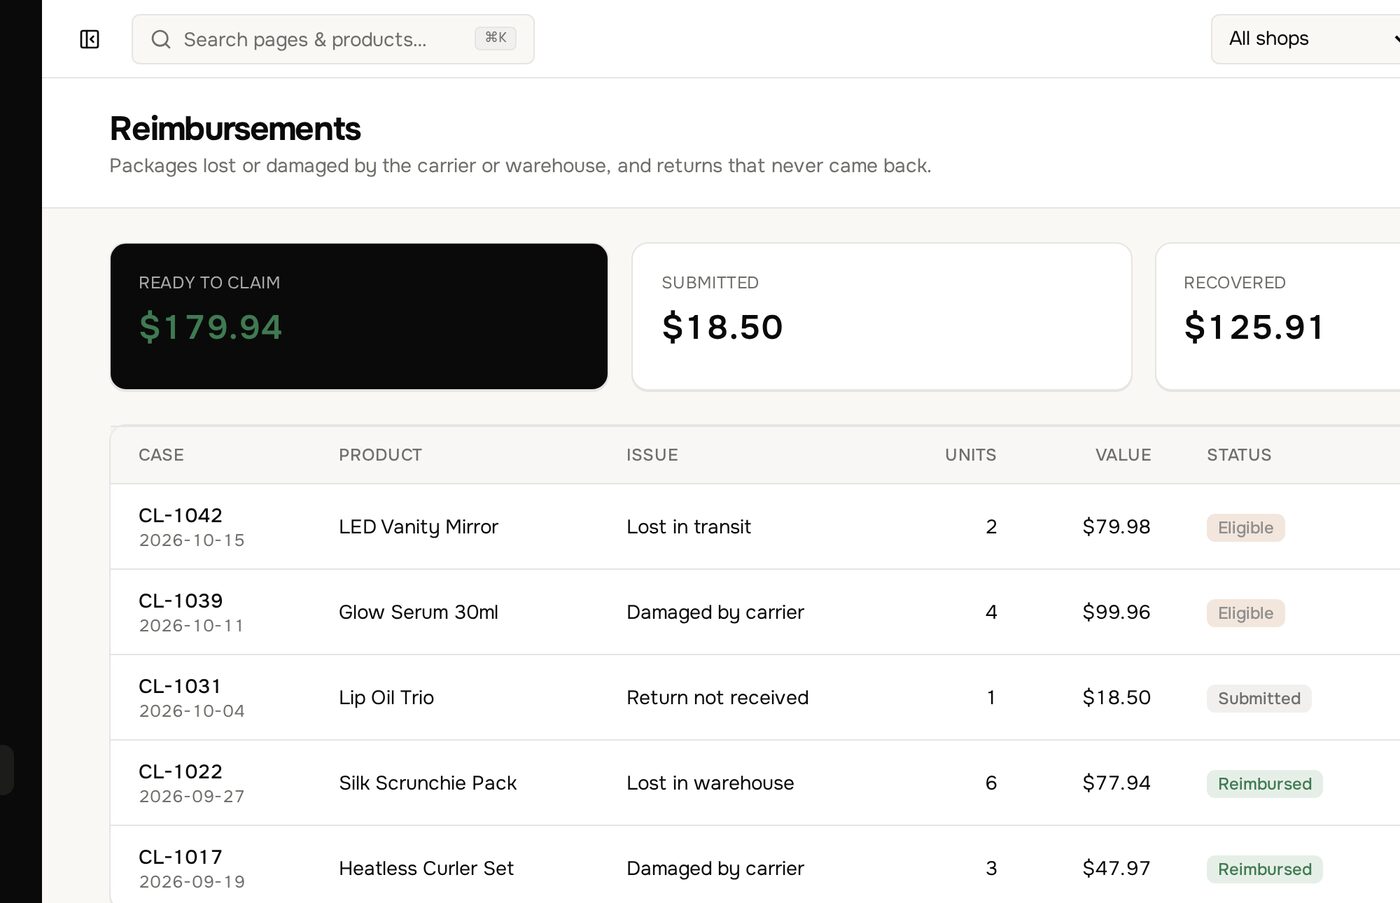
Task: Click the $77.94 value
Action: pos(1116,783)
